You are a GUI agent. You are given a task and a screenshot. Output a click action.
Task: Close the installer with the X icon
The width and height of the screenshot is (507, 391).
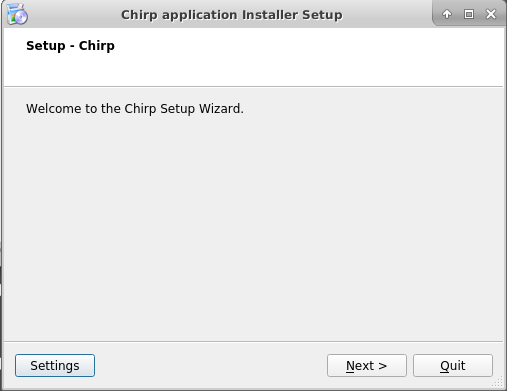(491, 14)
